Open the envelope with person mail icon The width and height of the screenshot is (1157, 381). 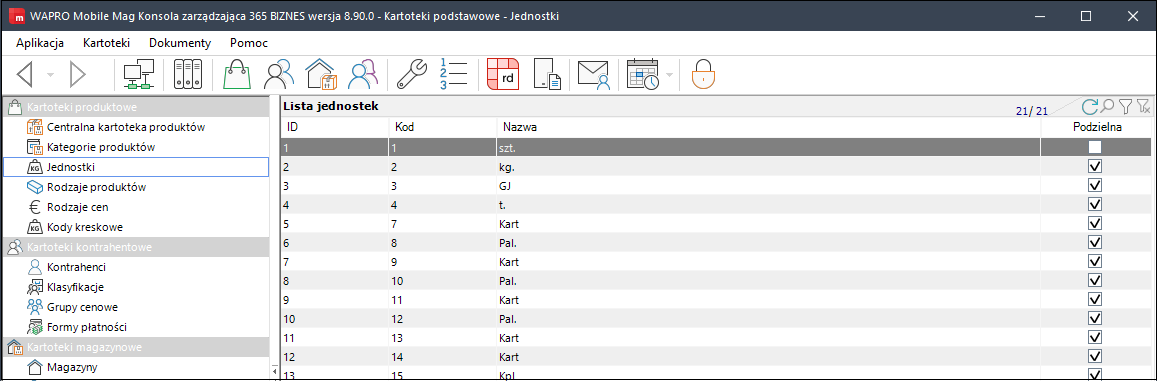point(594,75)
